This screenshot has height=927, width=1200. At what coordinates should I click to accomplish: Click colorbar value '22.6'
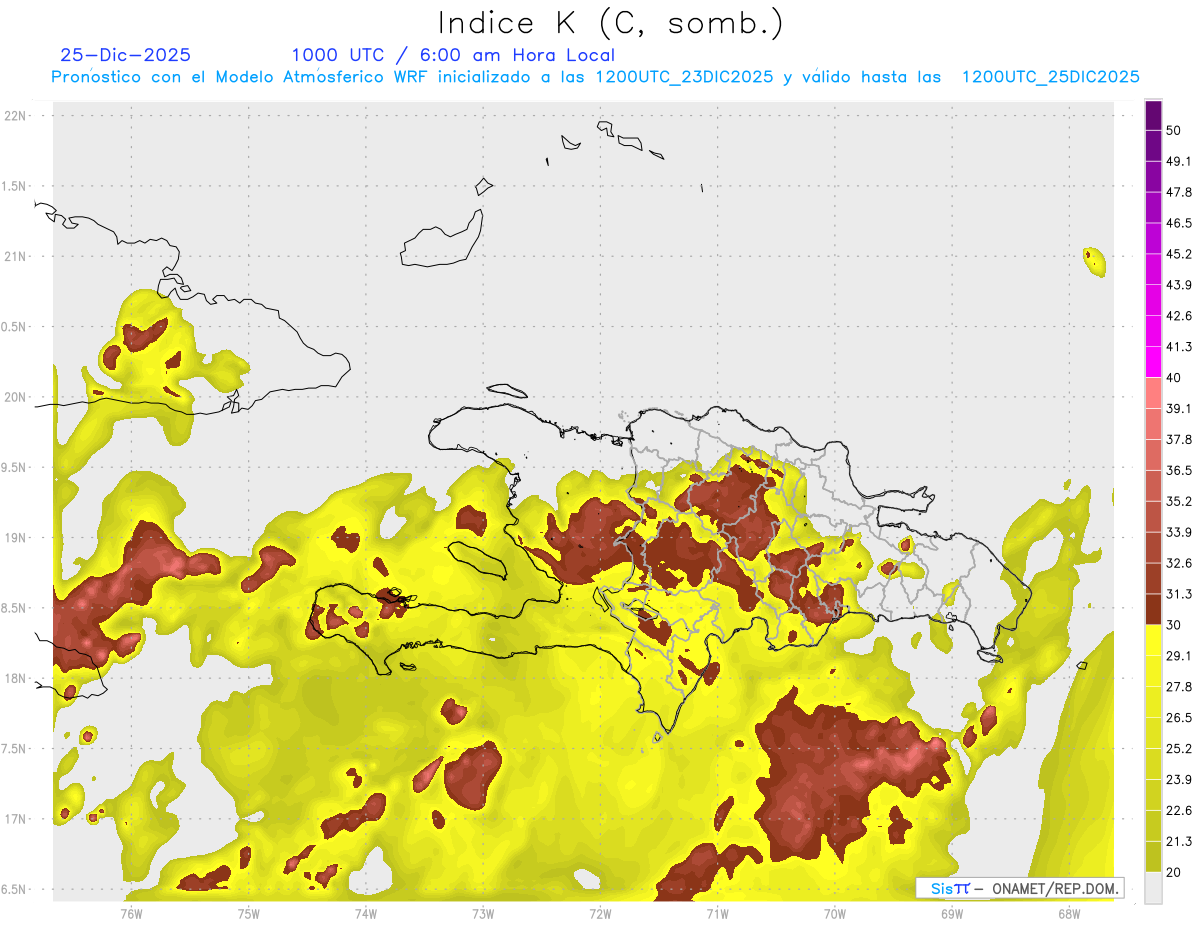1179,810
